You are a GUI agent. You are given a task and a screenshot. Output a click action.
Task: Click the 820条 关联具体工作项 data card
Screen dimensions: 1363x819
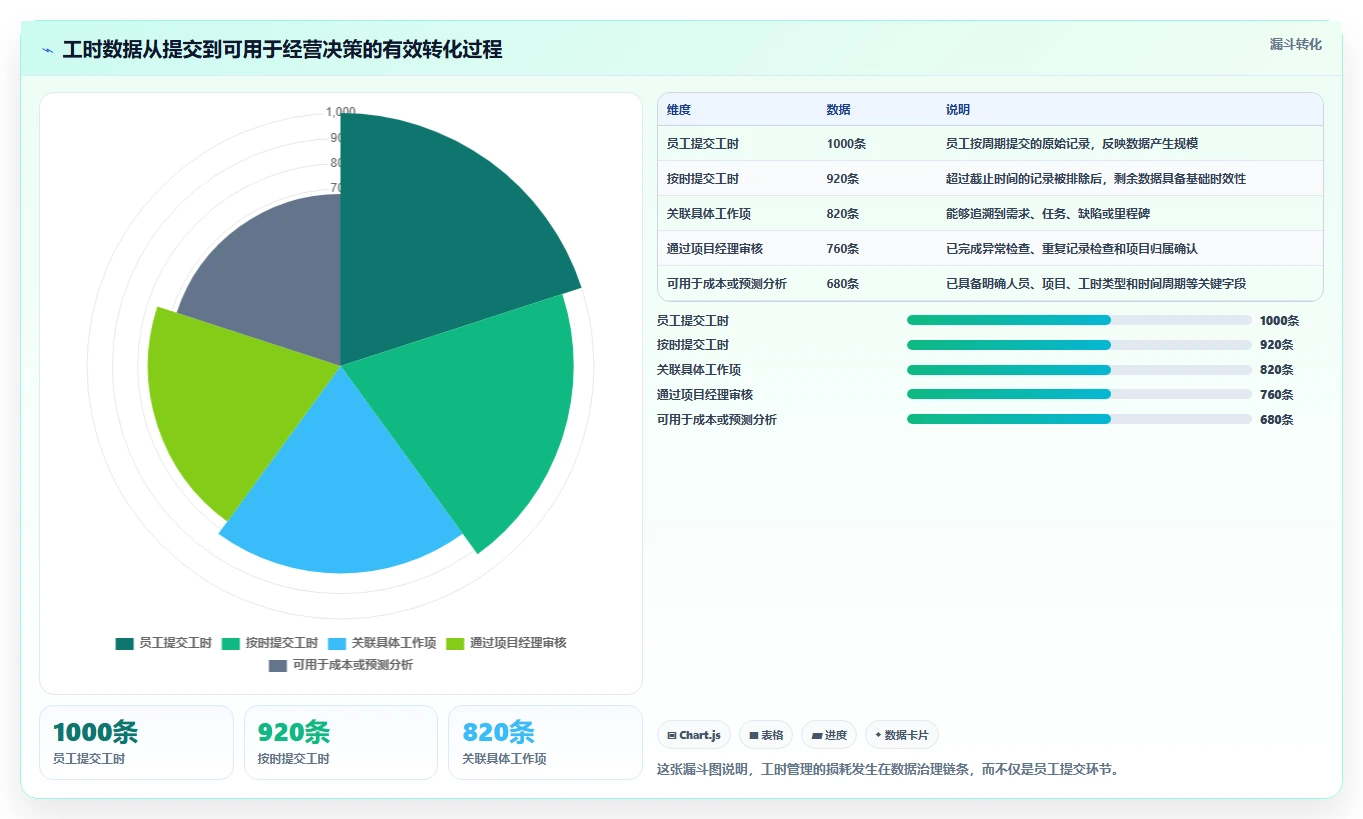pos(545,742)
